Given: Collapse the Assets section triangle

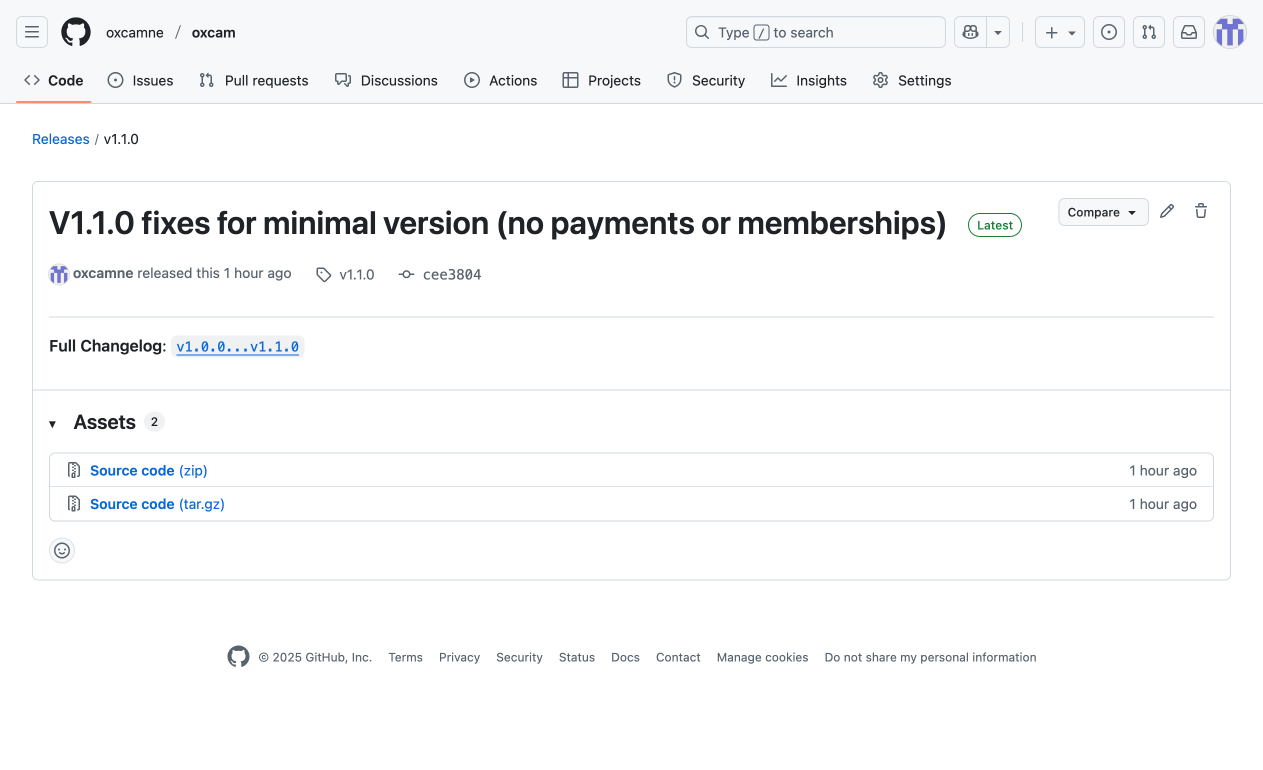Looking at the screenshot, I should (x=53, y=424).
